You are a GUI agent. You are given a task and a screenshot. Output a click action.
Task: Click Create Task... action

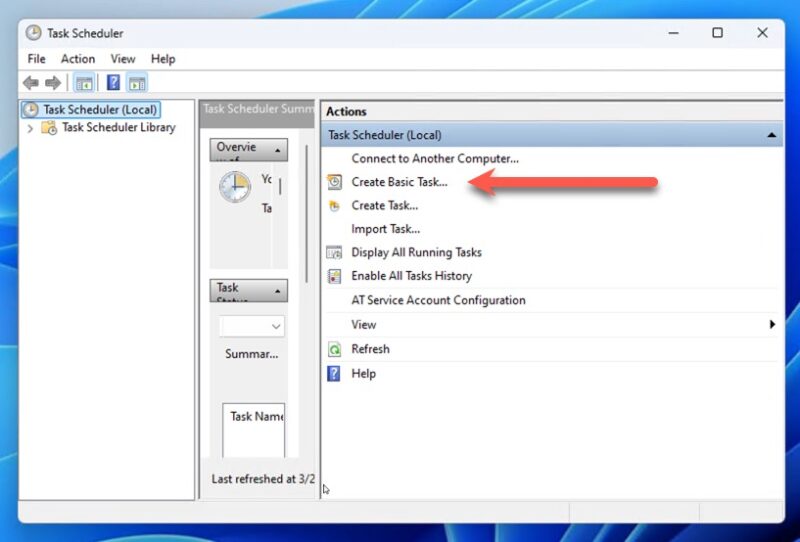point(385,206)
